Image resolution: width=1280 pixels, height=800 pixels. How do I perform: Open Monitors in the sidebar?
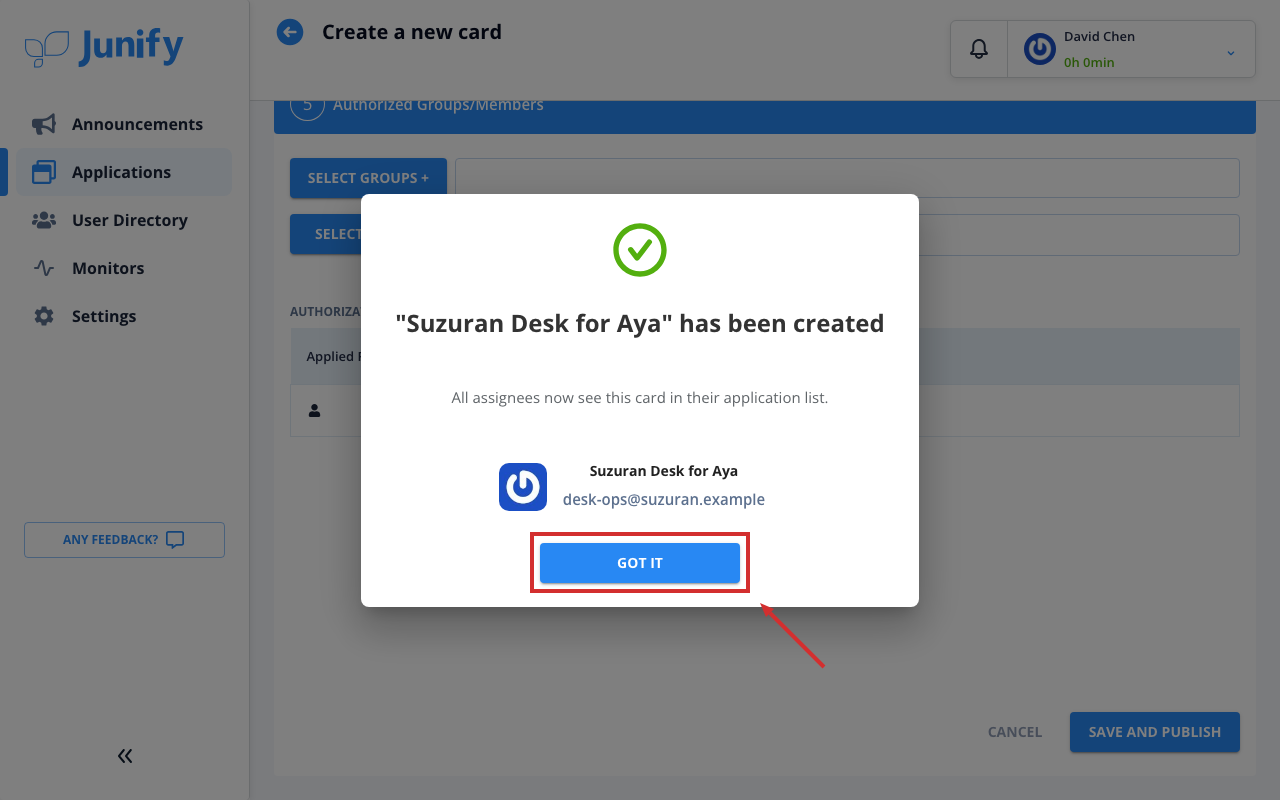coord(124,268)
